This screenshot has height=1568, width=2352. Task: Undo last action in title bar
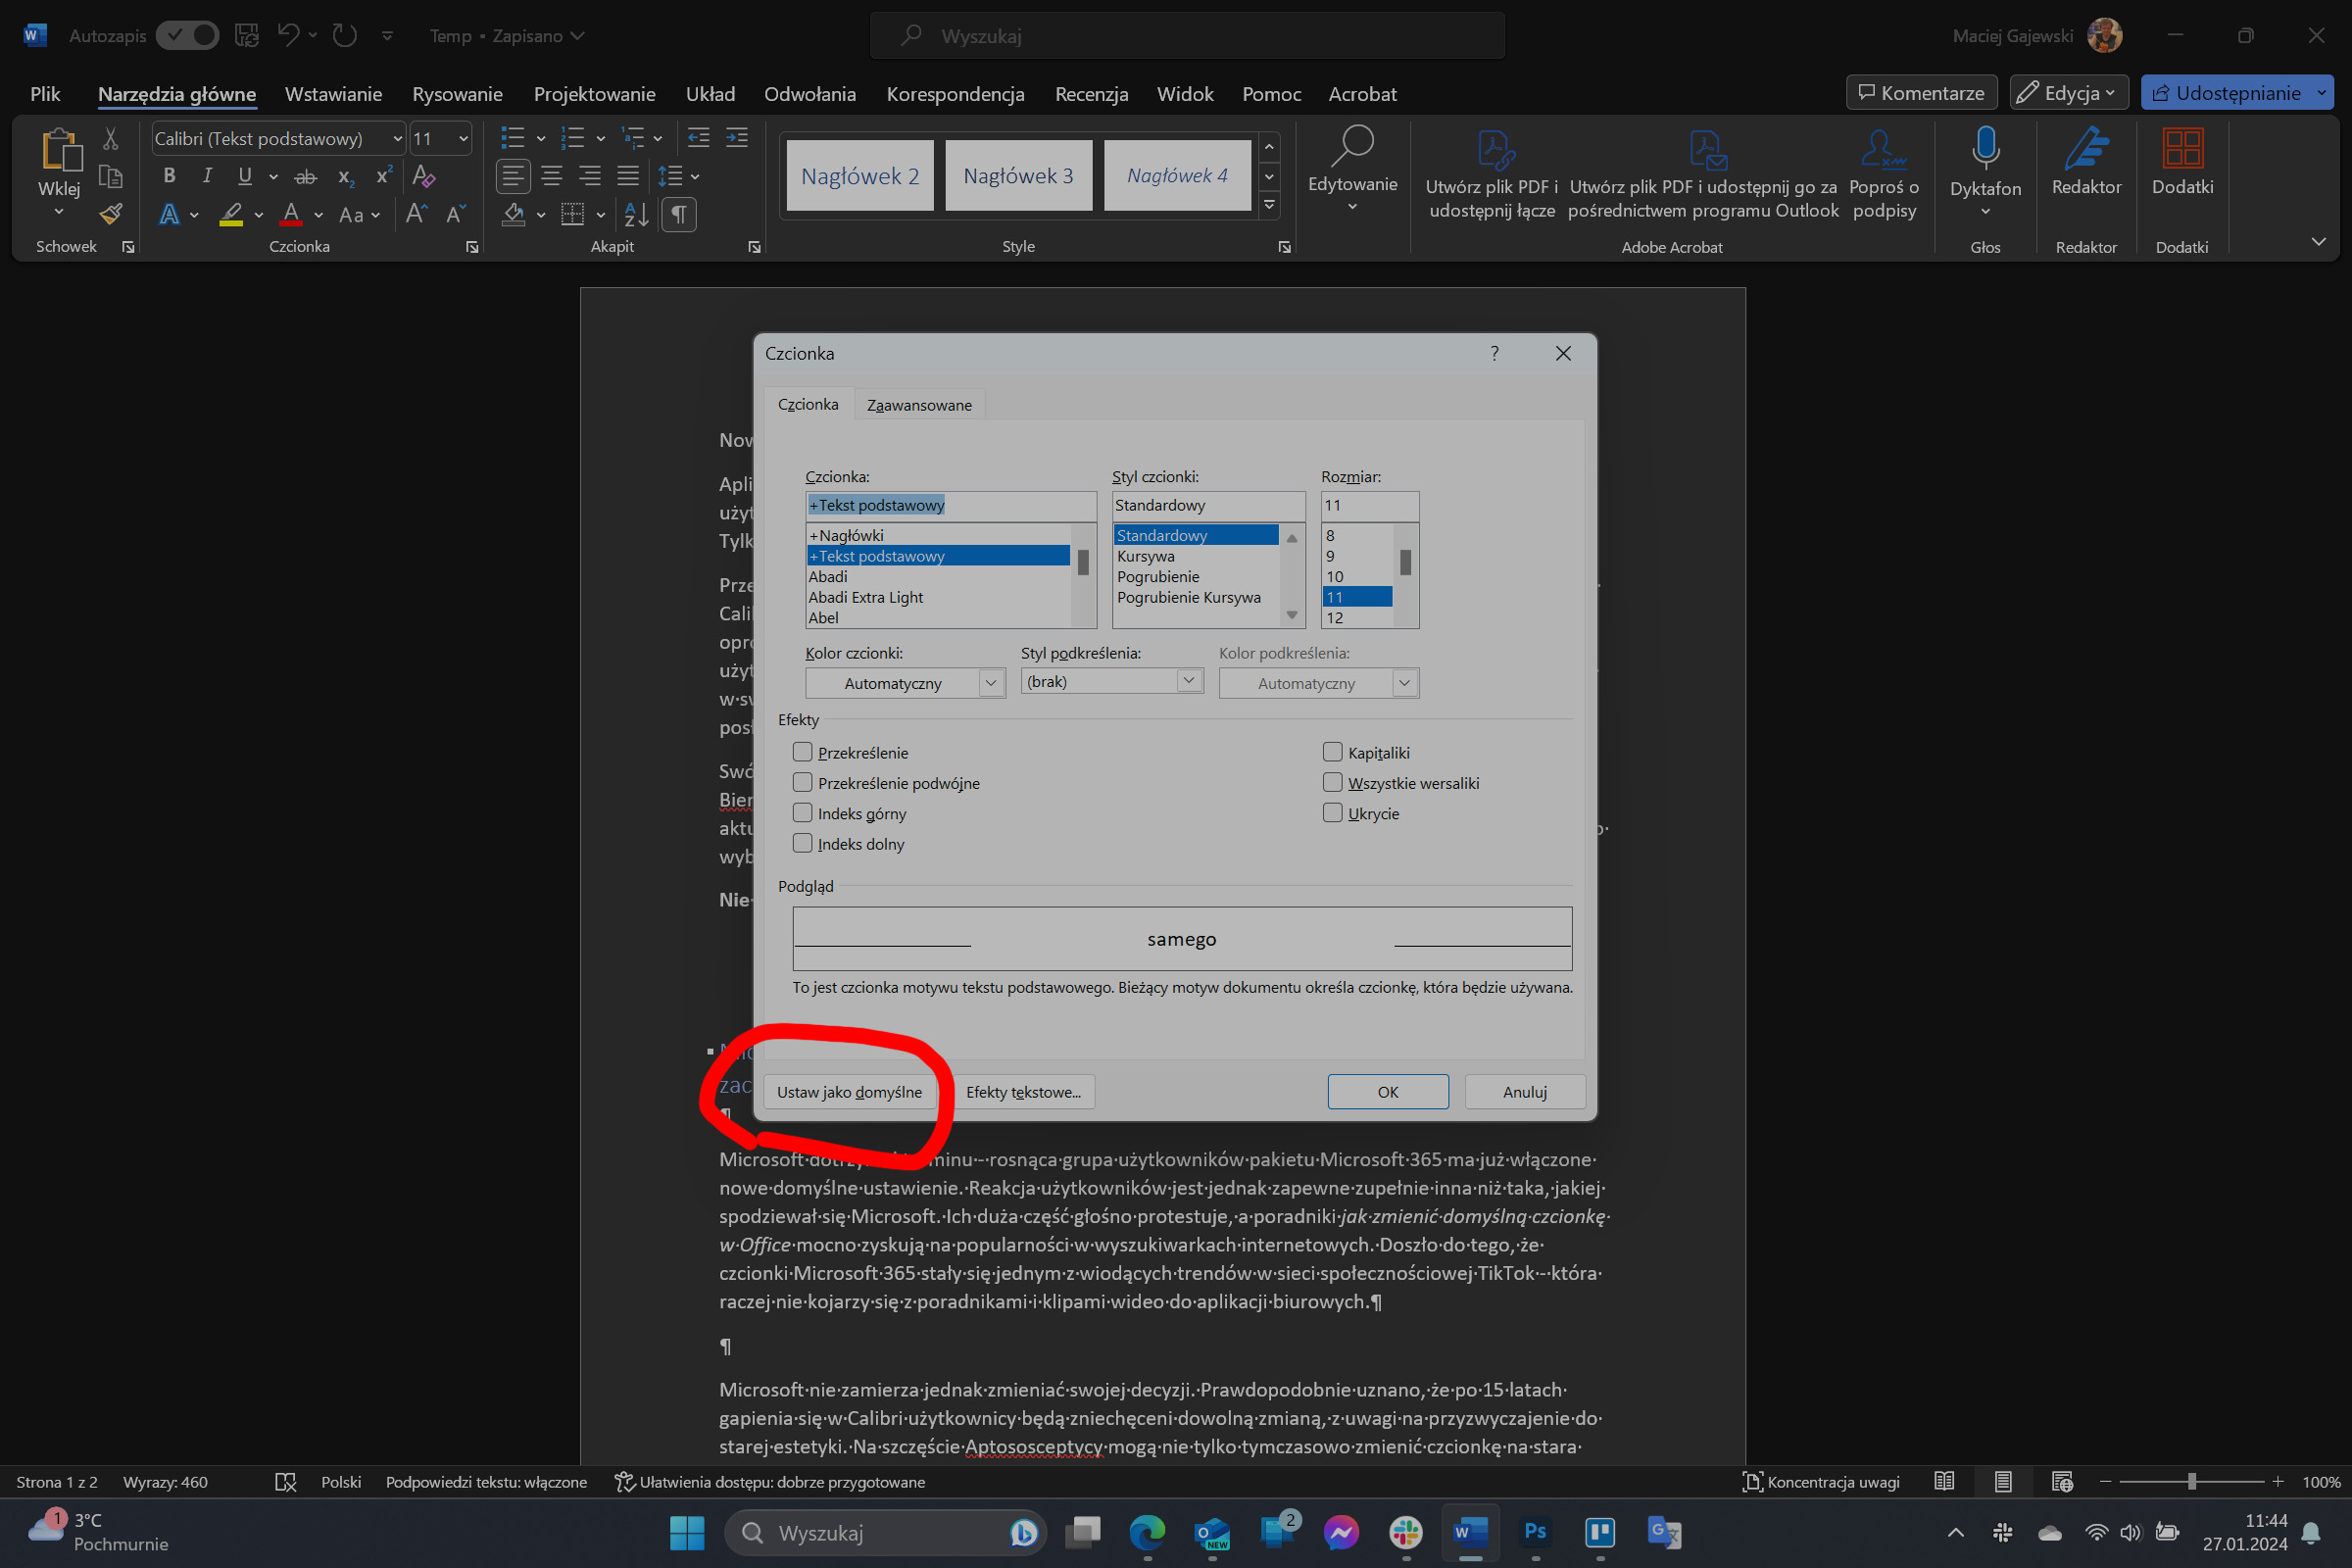288,35
